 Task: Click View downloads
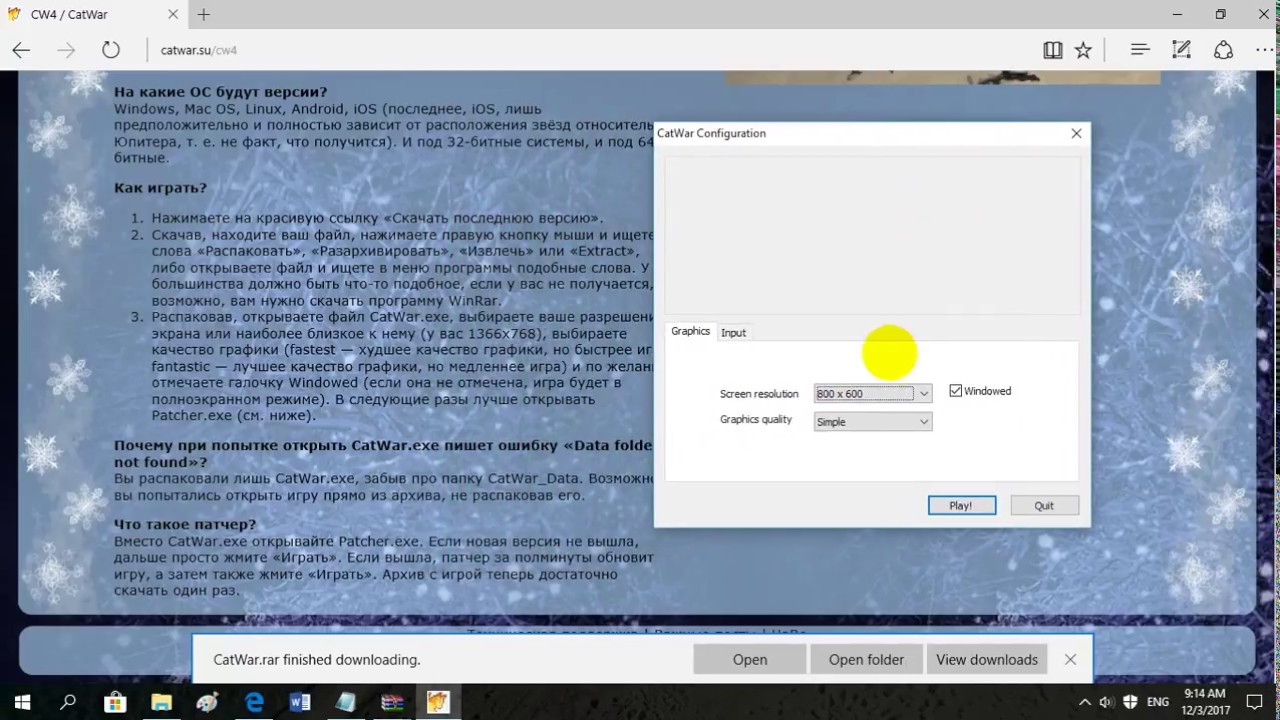(x=987, y=660)
